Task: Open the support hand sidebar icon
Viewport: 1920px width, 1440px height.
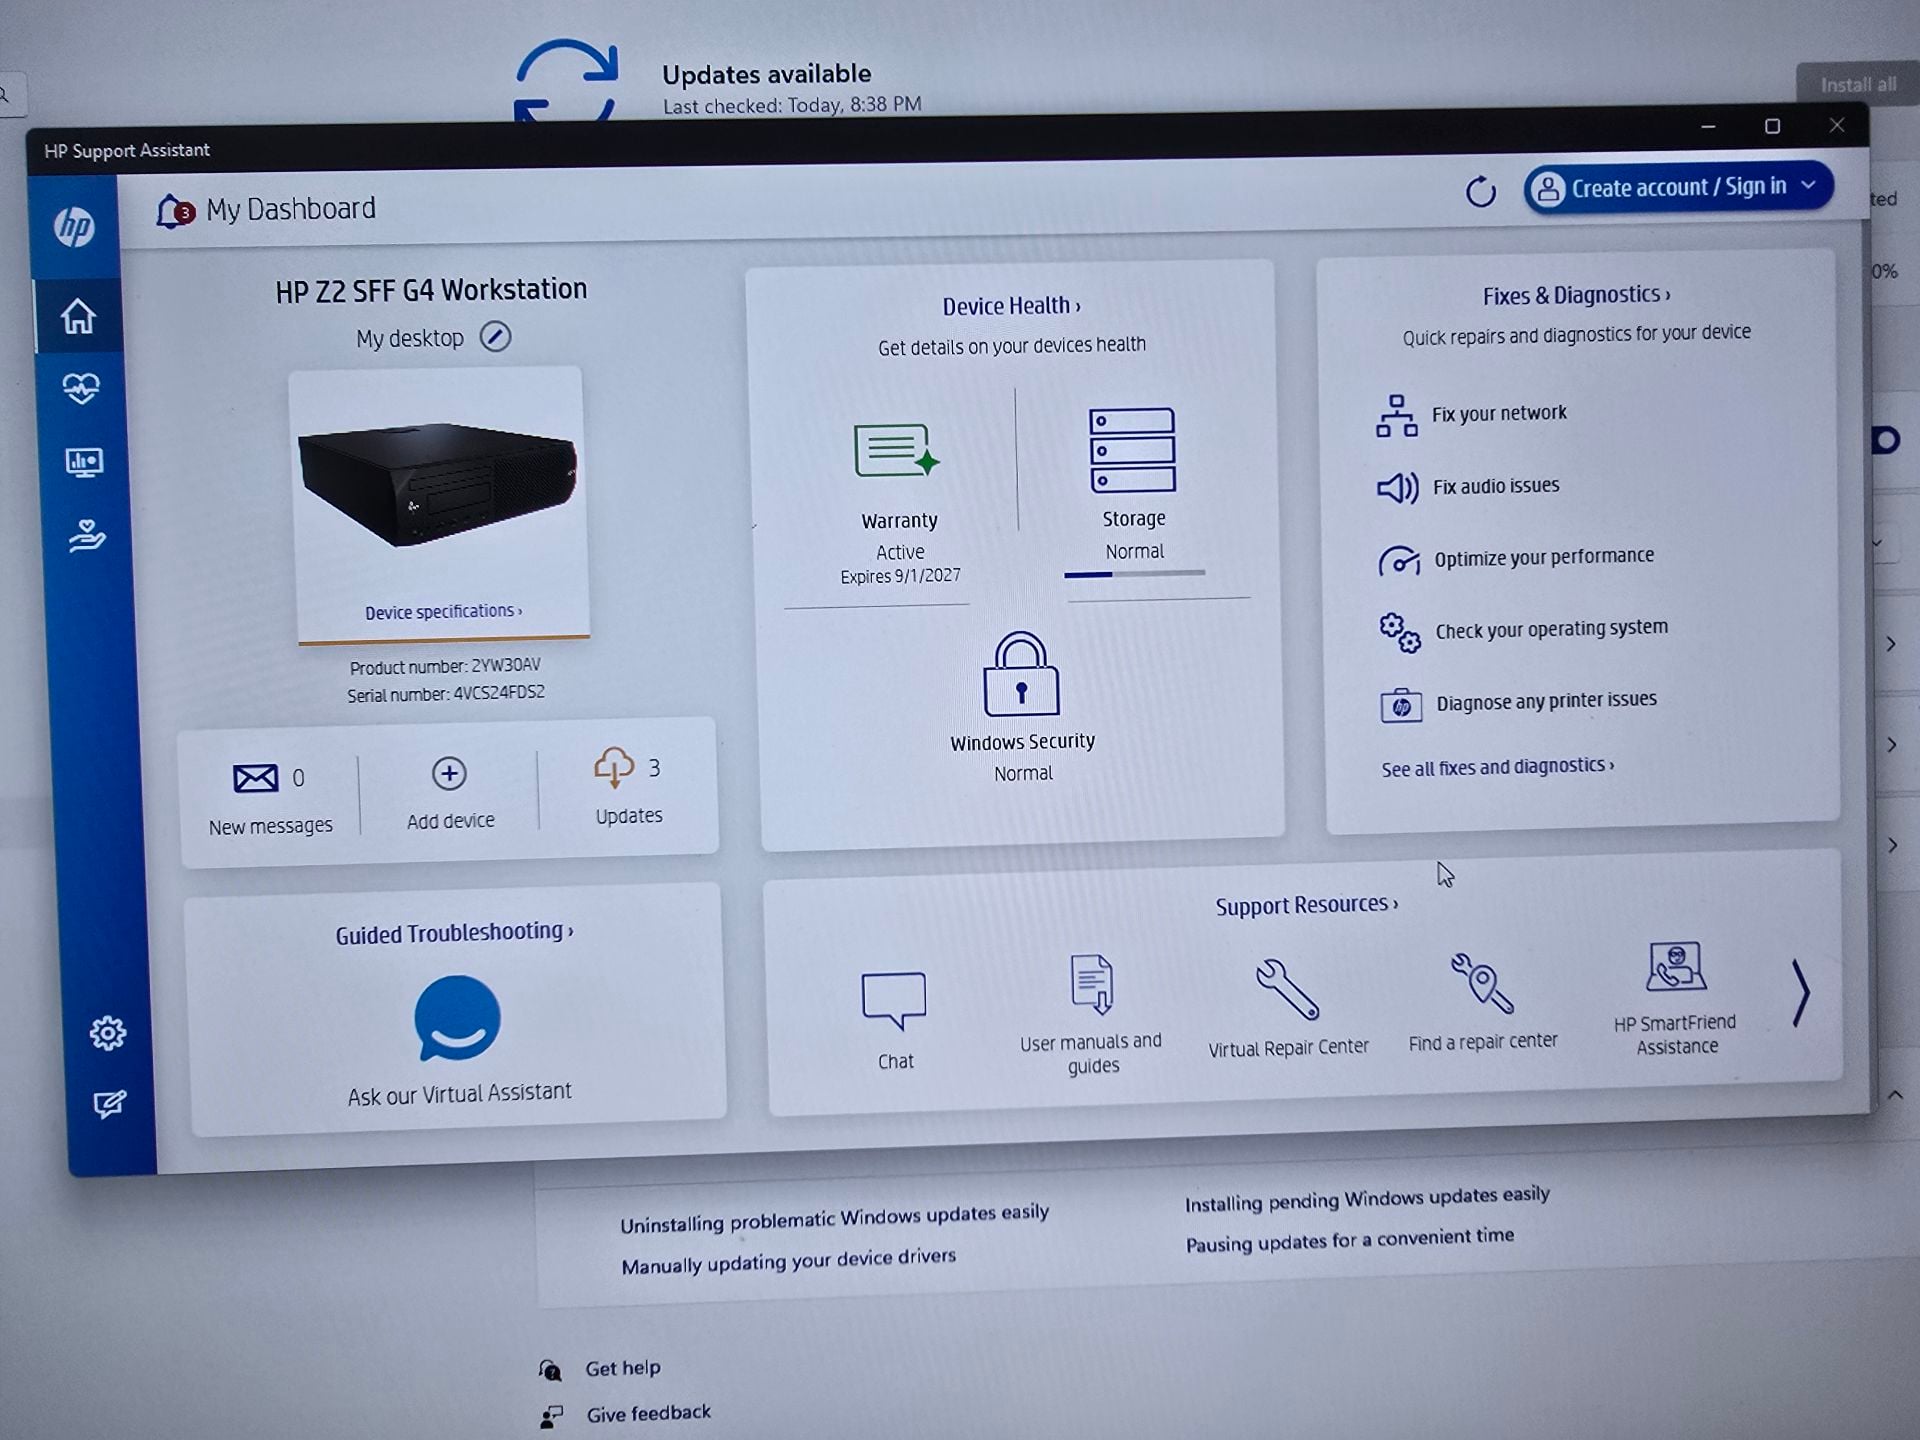Action: click(x=87, y=535)
